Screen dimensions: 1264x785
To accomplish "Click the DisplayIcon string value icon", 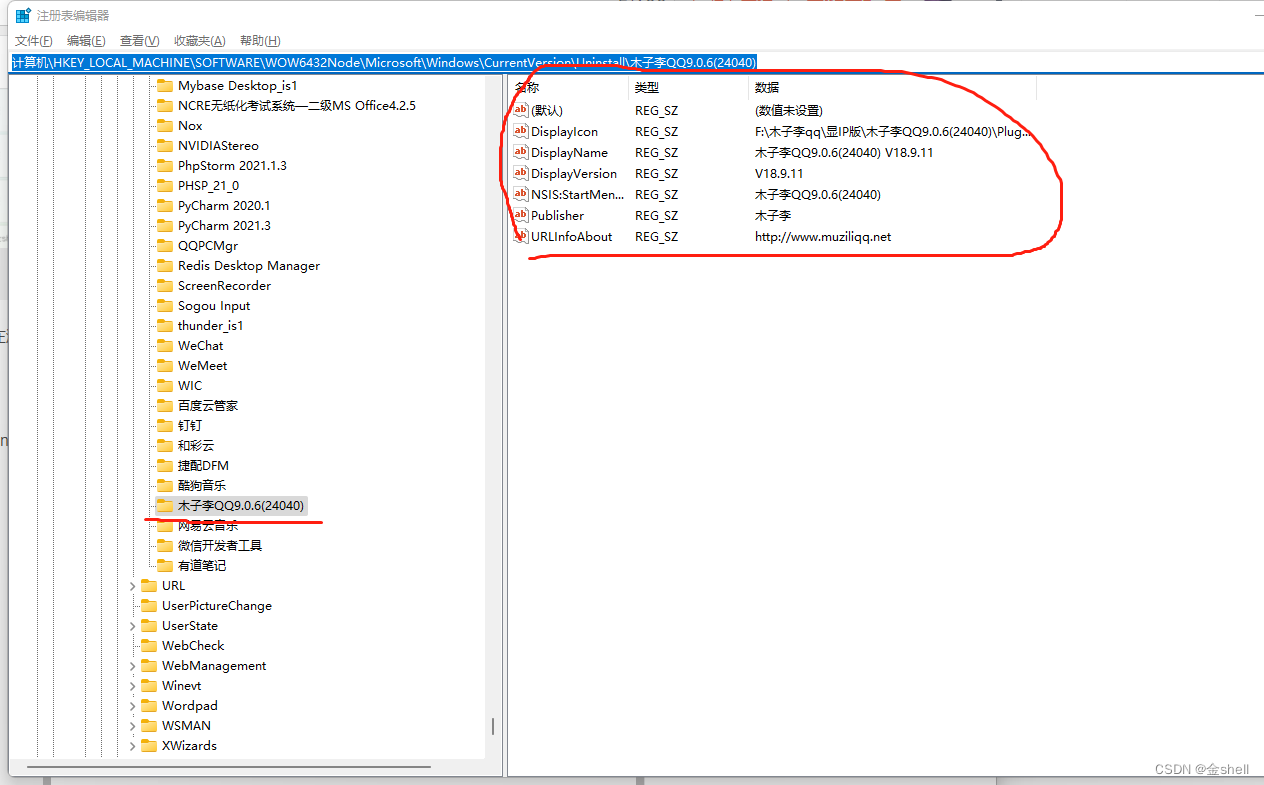I will [x=520, y=131].
